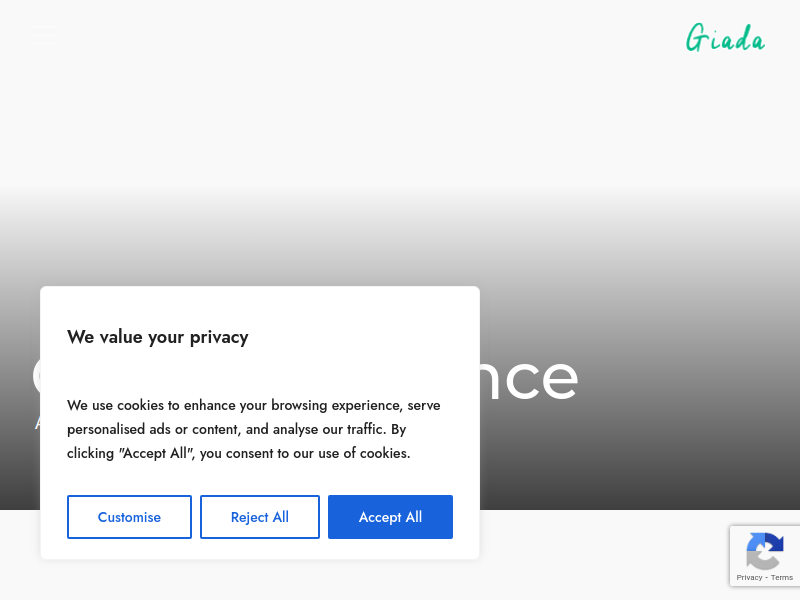Click the 'personalised ads or content' text line
800x600 pixels.
[153, 429]
